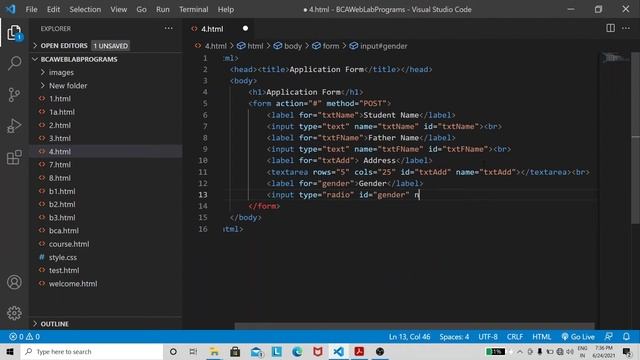Screen dimensions: 640x360
Task: Open Microsoft Store from taskbar
Action: tap(235, 351)
